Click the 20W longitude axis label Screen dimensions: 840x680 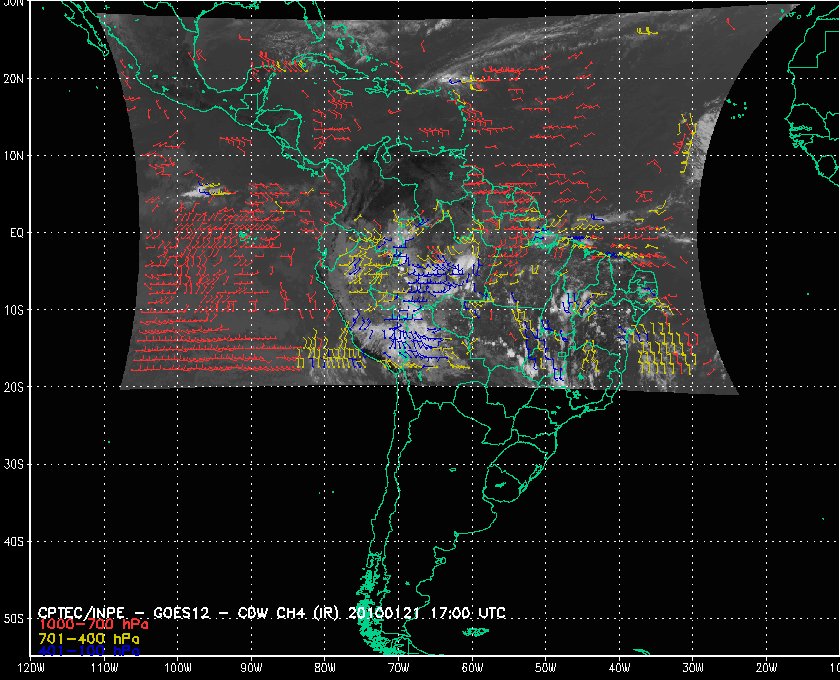767,669
